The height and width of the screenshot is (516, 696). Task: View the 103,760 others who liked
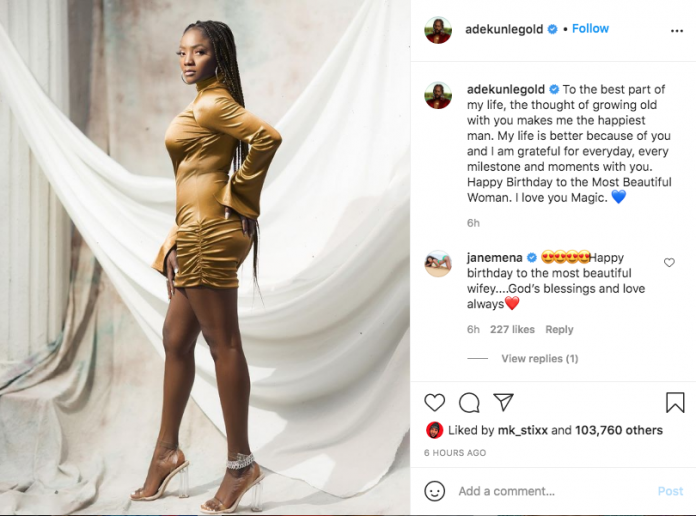[x=619, y=430]
